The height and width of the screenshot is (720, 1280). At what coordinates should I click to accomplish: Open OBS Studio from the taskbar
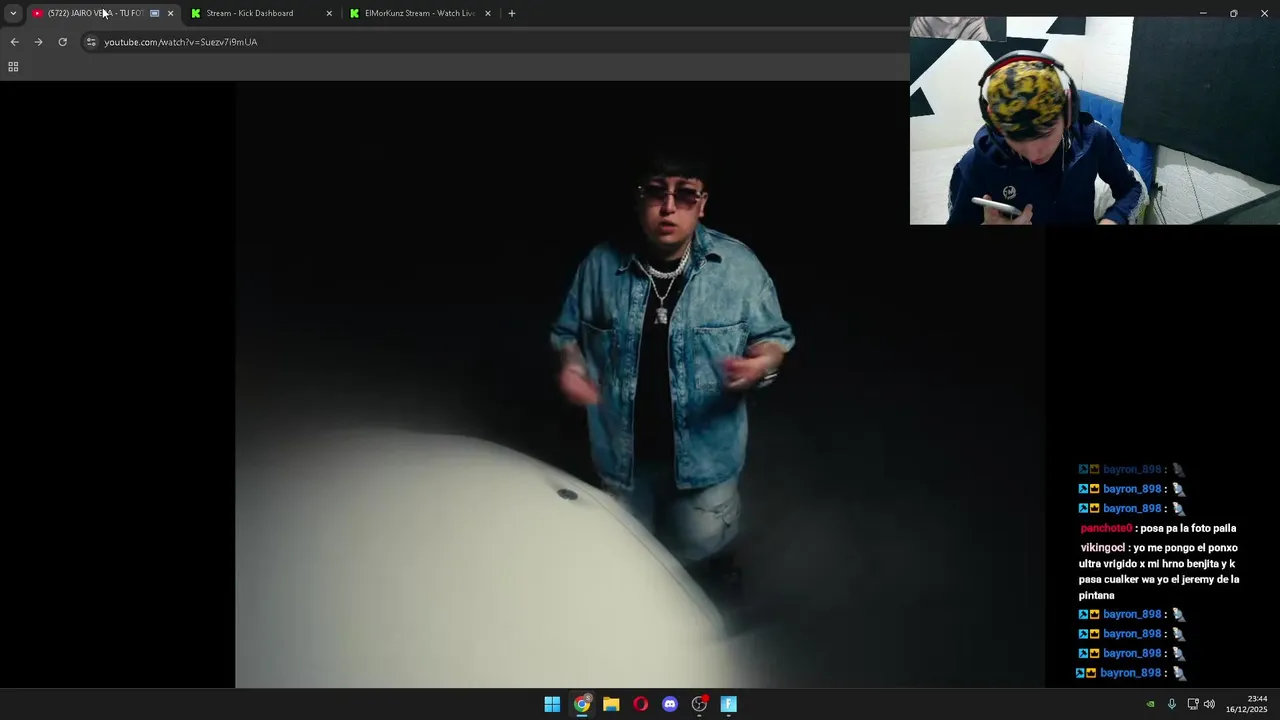(700, 704)
